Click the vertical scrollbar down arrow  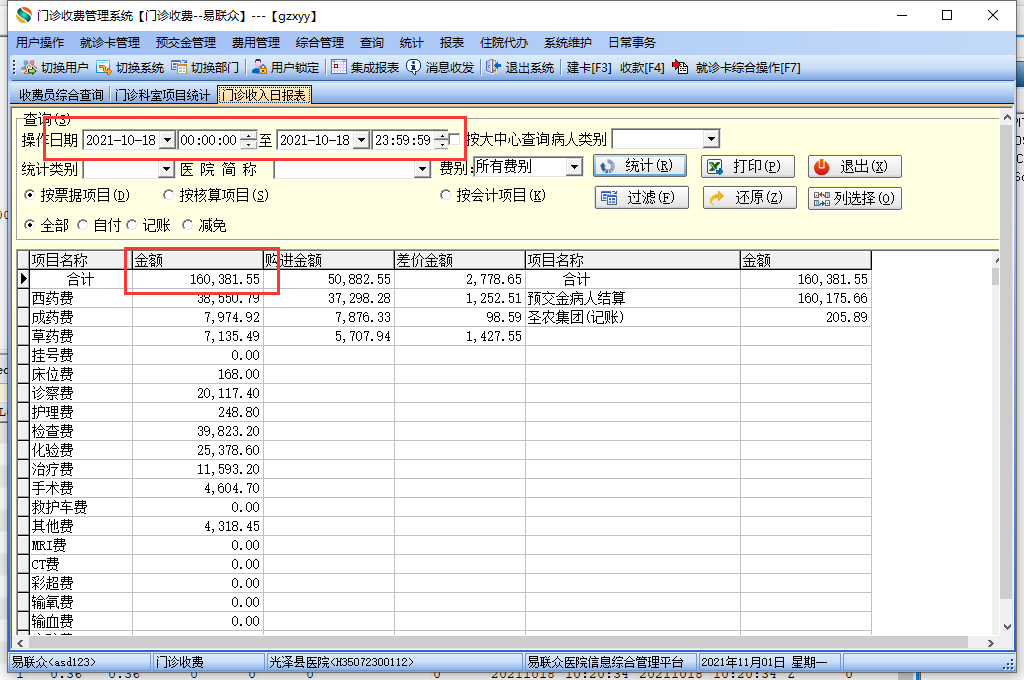pos(1007,626)
